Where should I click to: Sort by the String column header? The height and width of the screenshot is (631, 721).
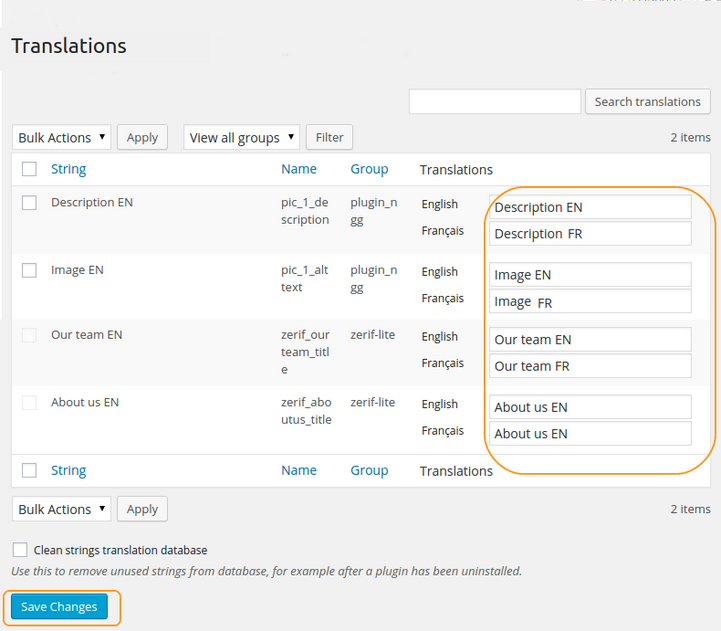click(68, 169)
